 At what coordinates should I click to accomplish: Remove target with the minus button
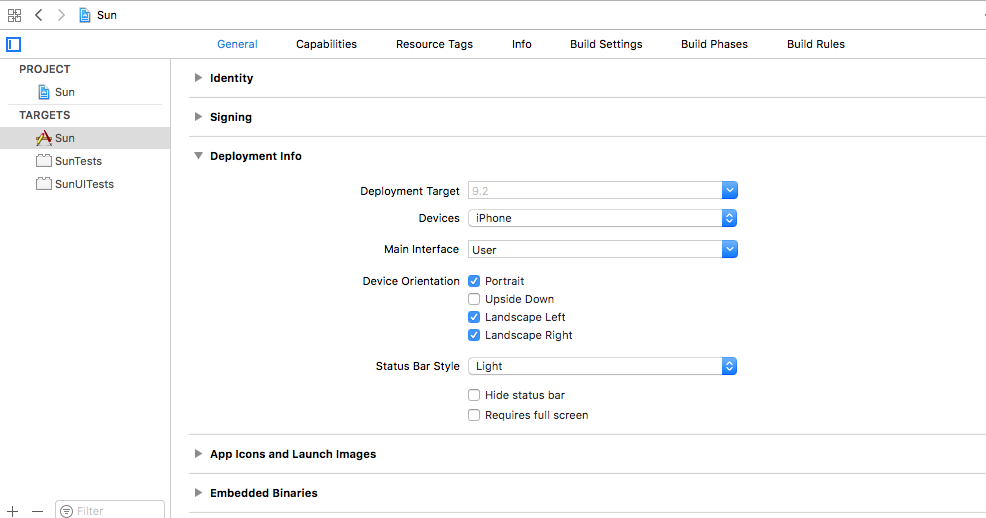[x=37, y=510]
